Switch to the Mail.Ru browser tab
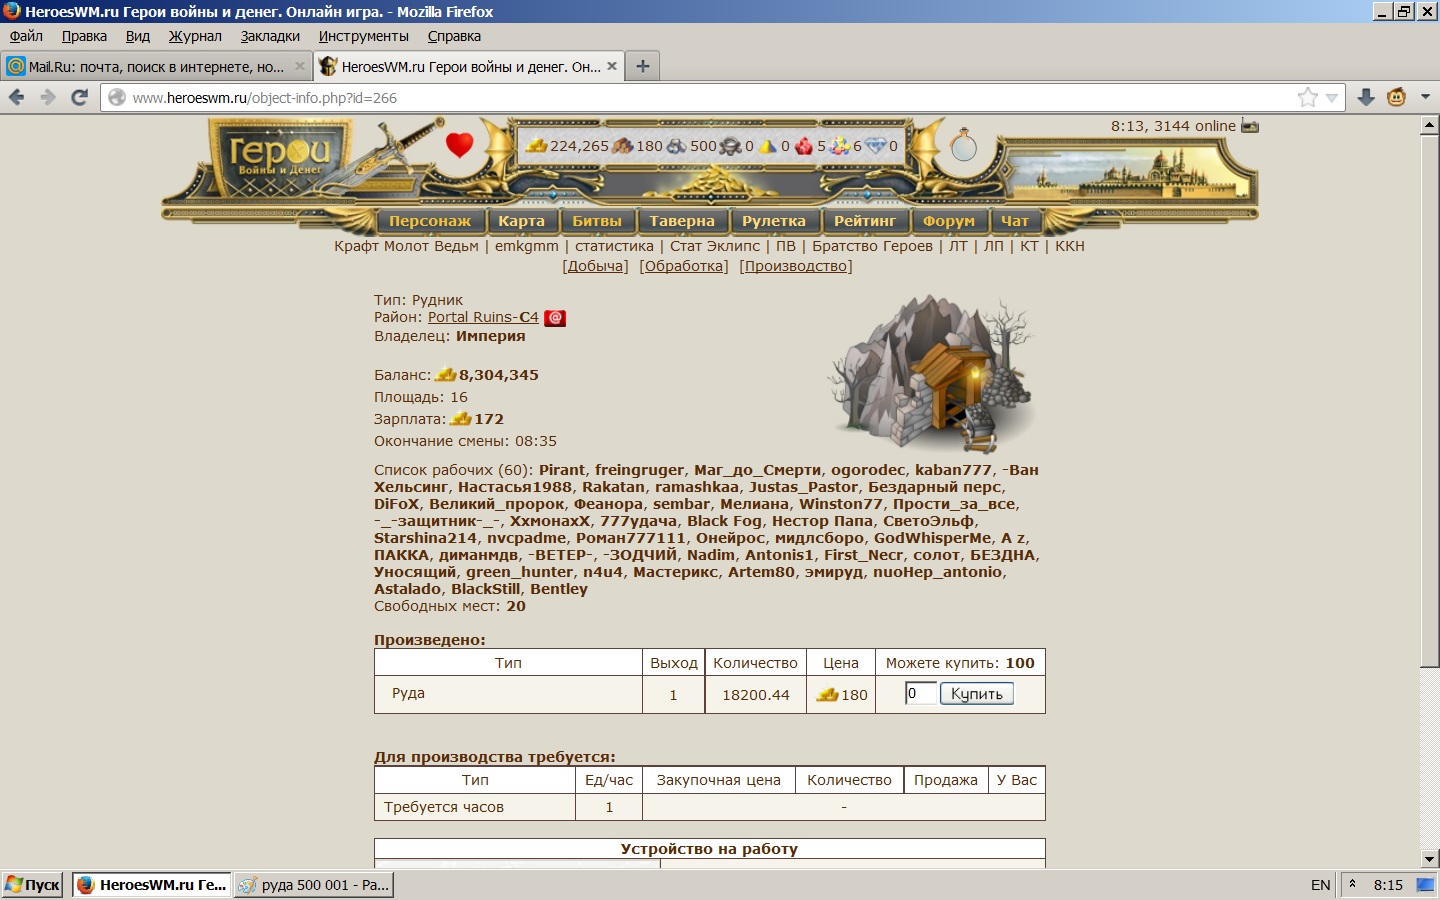Image resolution: width=1440 pixels, height=900 pixels. 156,66
